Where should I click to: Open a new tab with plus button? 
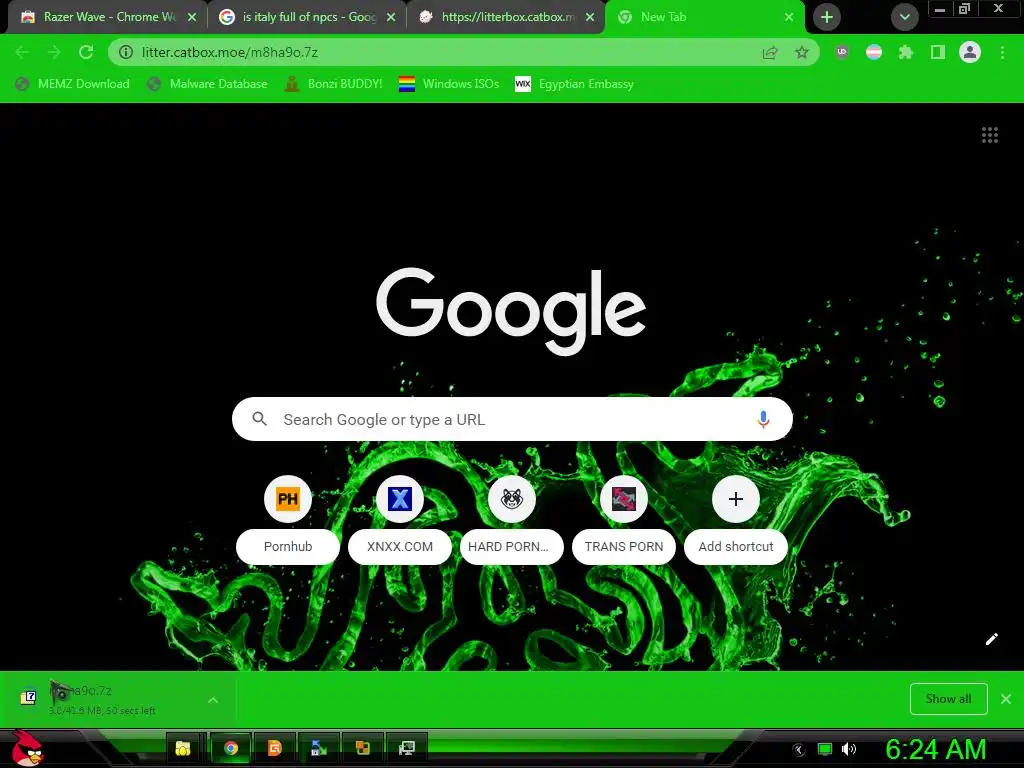827,17
